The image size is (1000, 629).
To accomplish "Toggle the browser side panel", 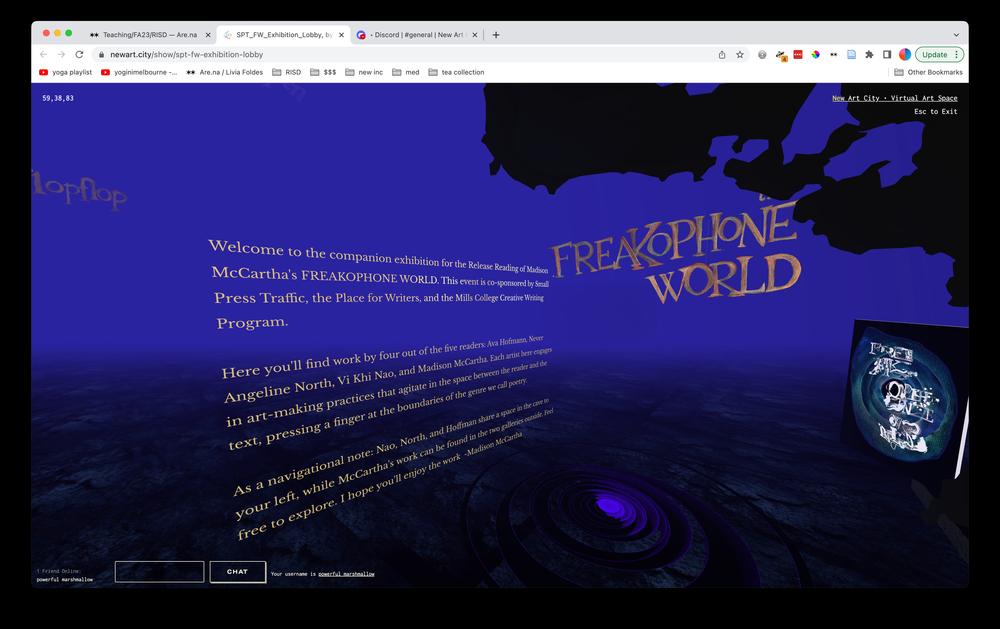I will point(887,55).
